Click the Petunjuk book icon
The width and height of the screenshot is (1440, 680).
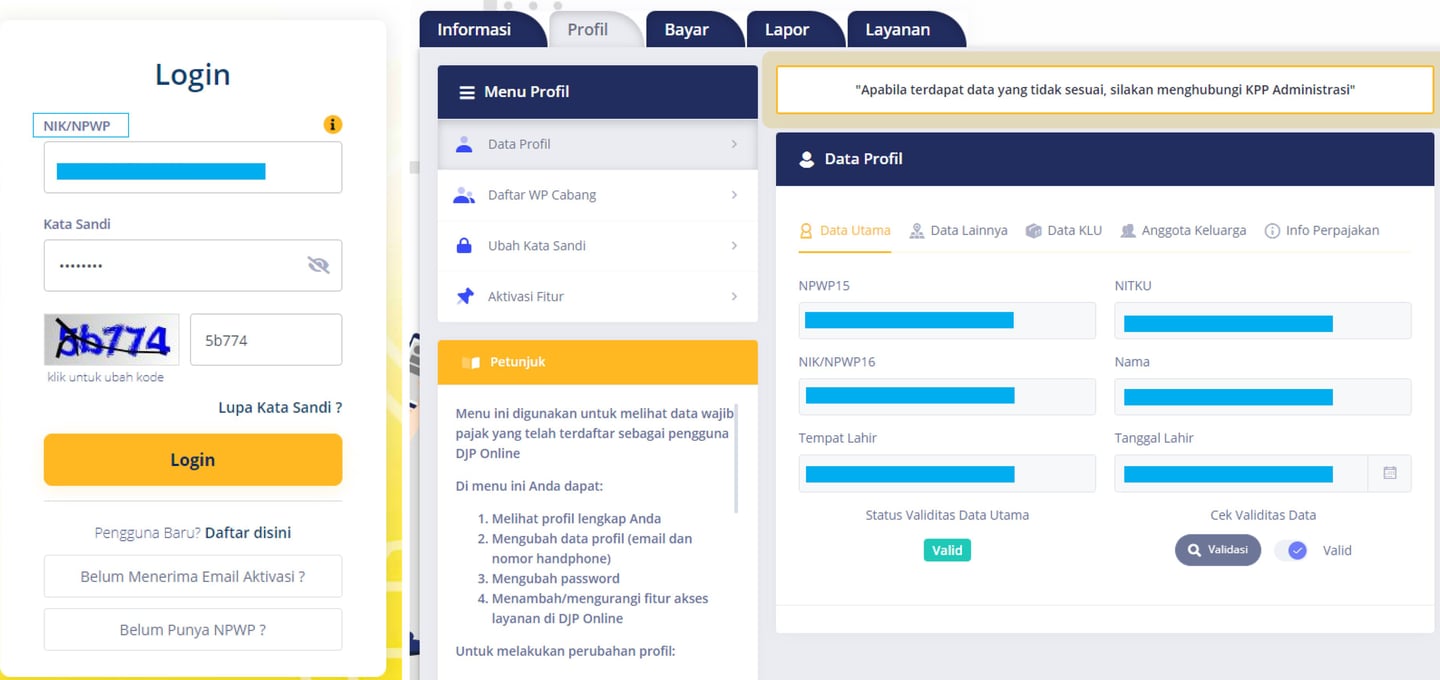[x=471, y=362]
